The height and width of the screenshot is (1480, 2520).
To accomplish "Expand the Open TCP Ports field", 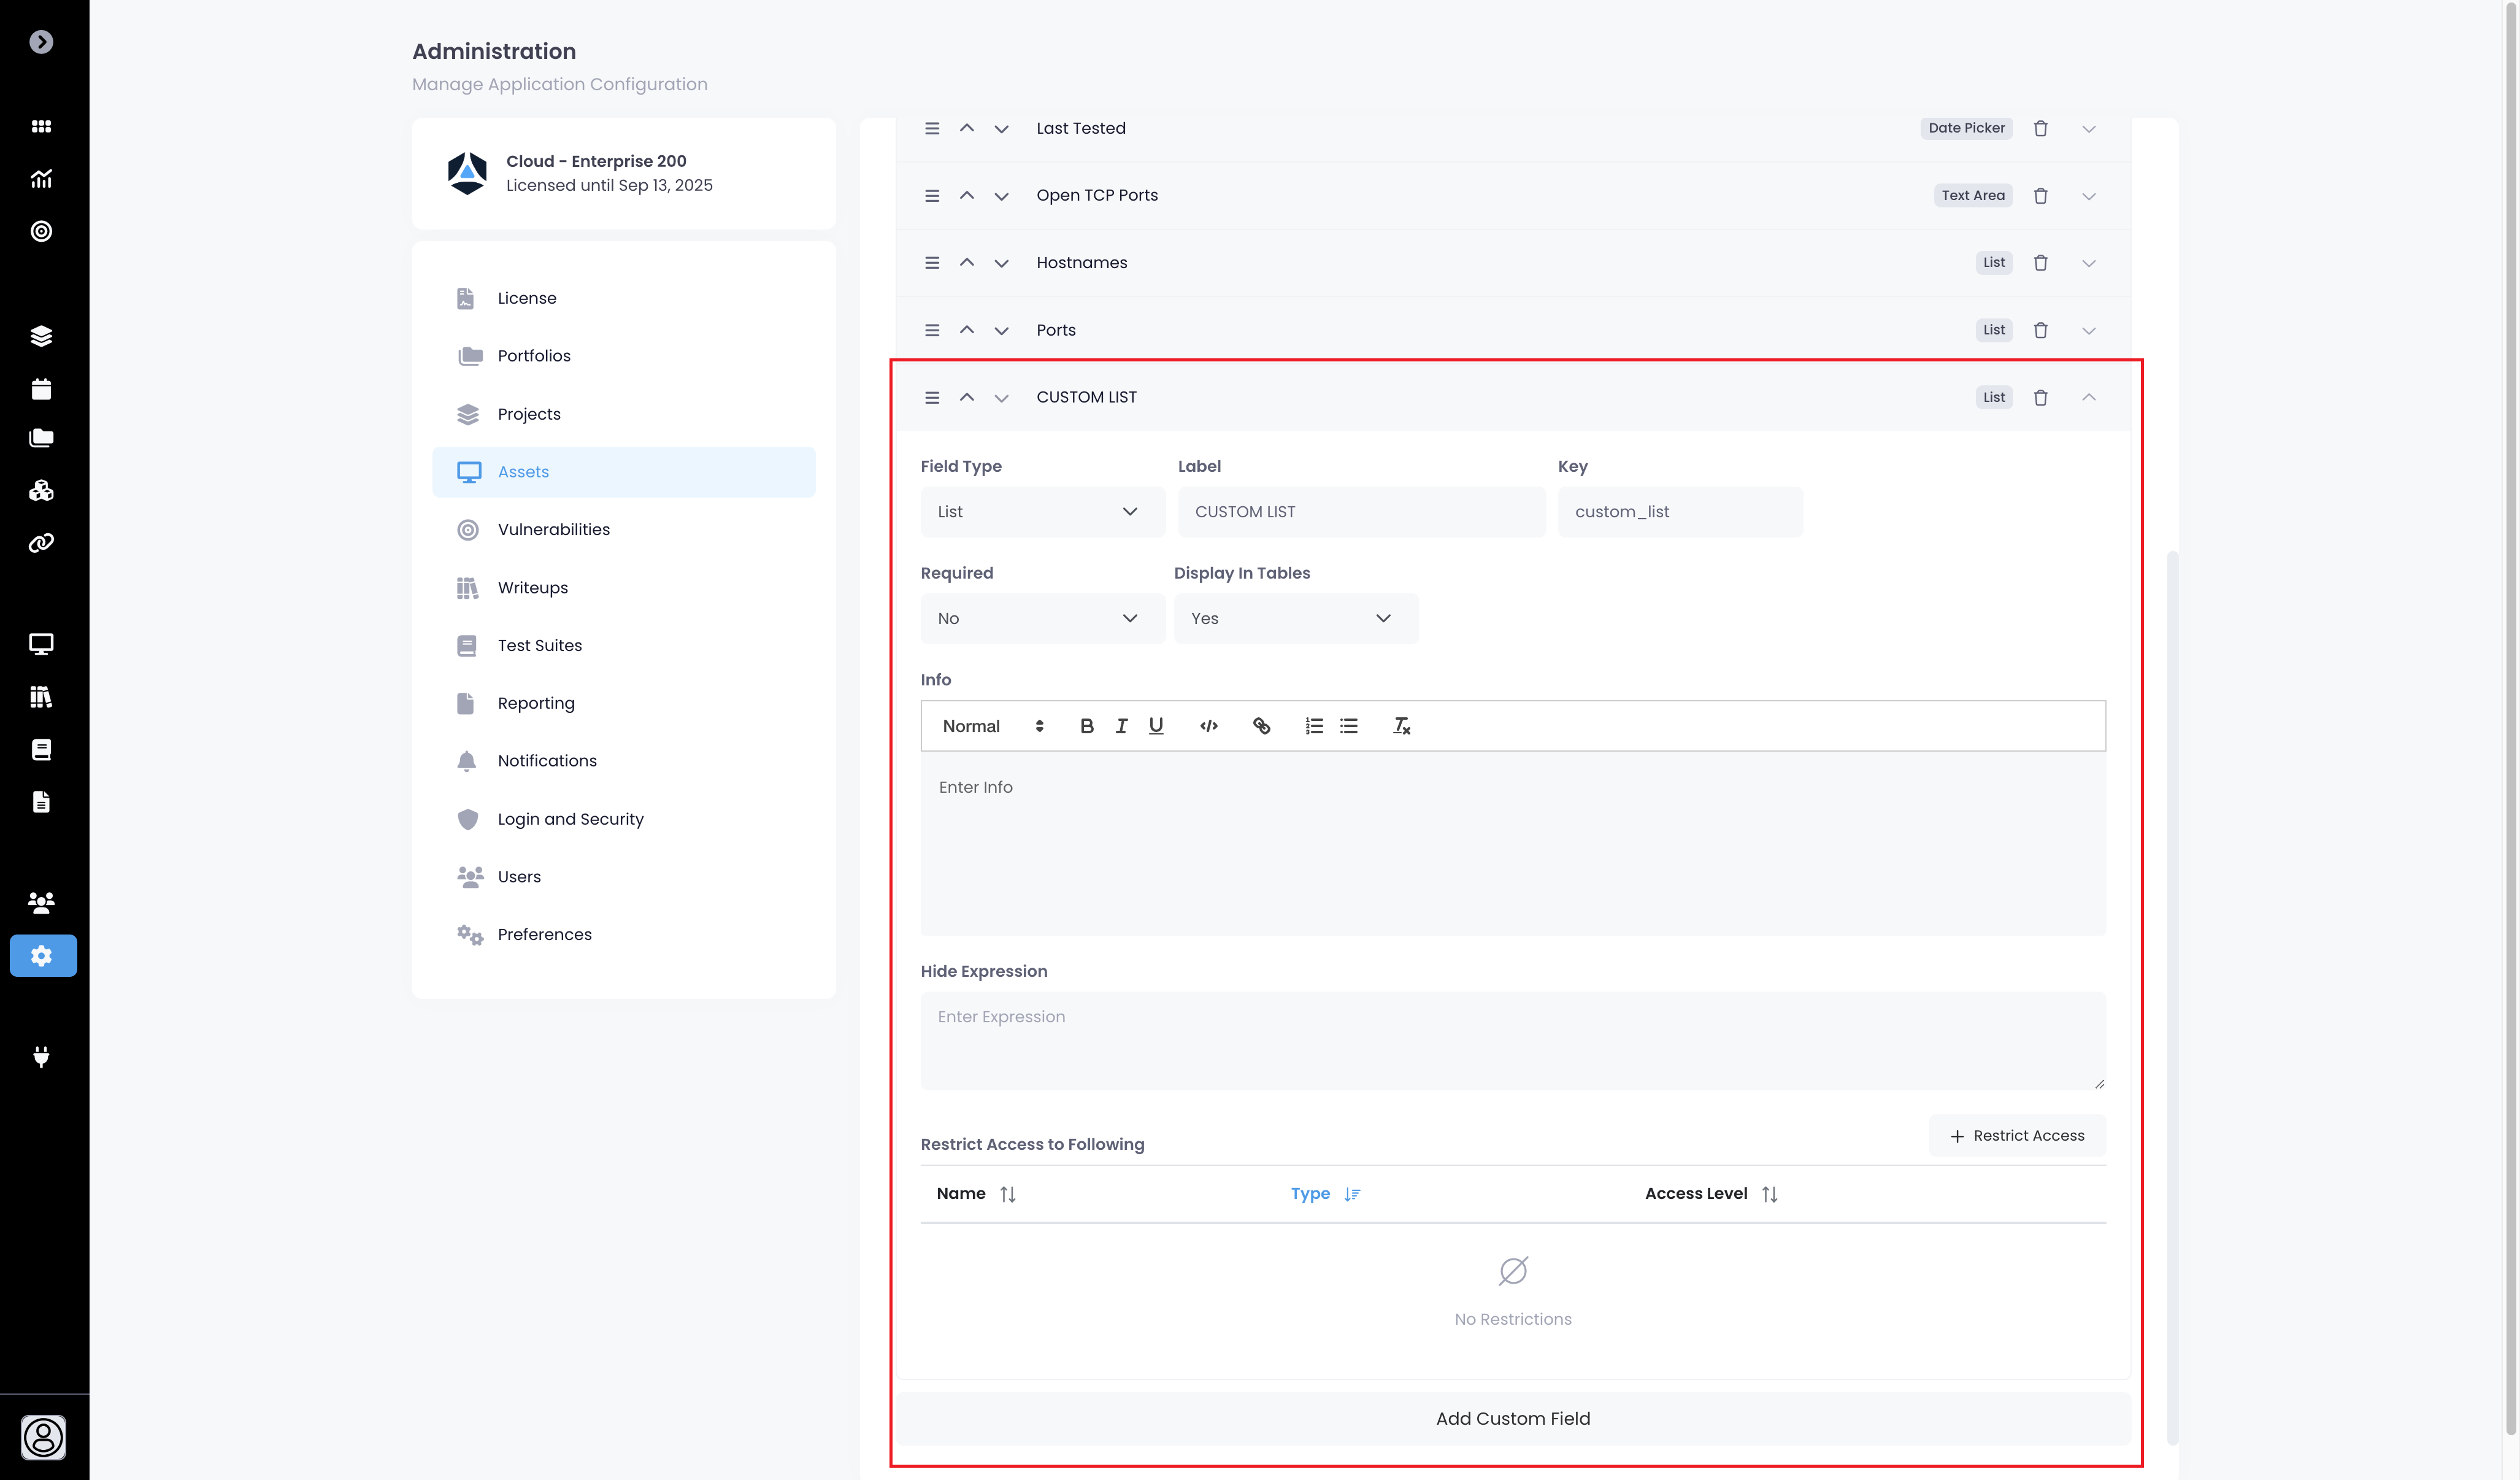I will tap(2088, 196).
